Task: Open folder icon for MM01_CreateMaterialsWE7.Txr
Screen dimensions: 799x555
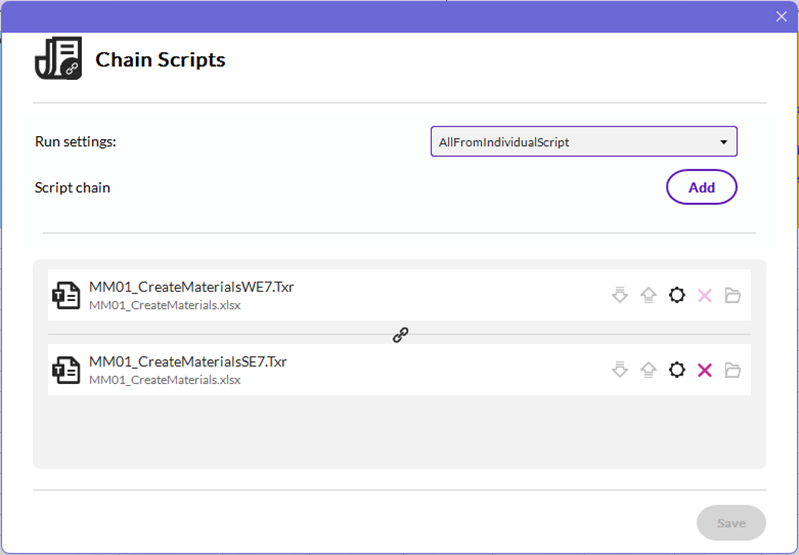Action: click(x=733, y=295)
